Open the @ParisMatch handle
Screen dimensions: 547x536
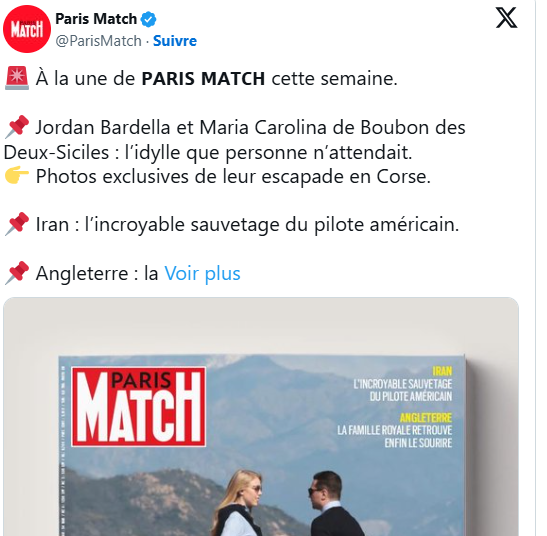(x=98, y=41)
